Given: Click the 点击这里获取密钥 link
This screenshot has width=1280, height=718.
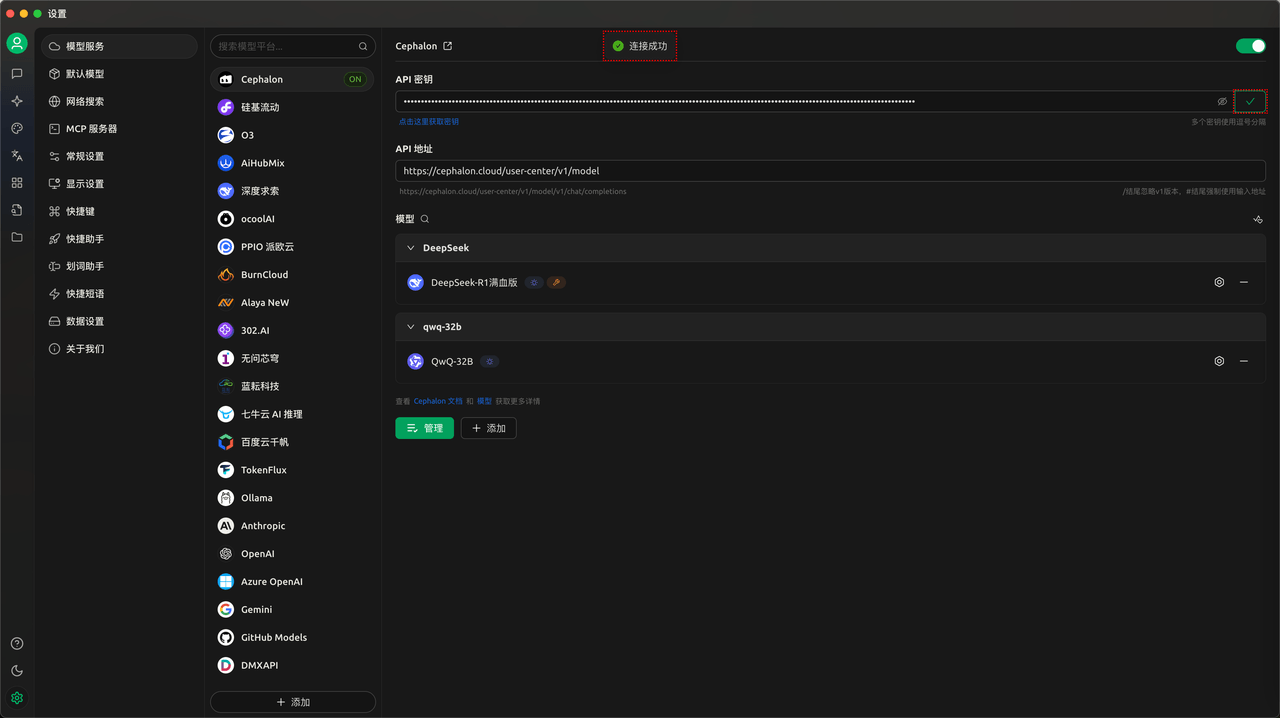Looking at the screenshot, I should click(429, 122).
